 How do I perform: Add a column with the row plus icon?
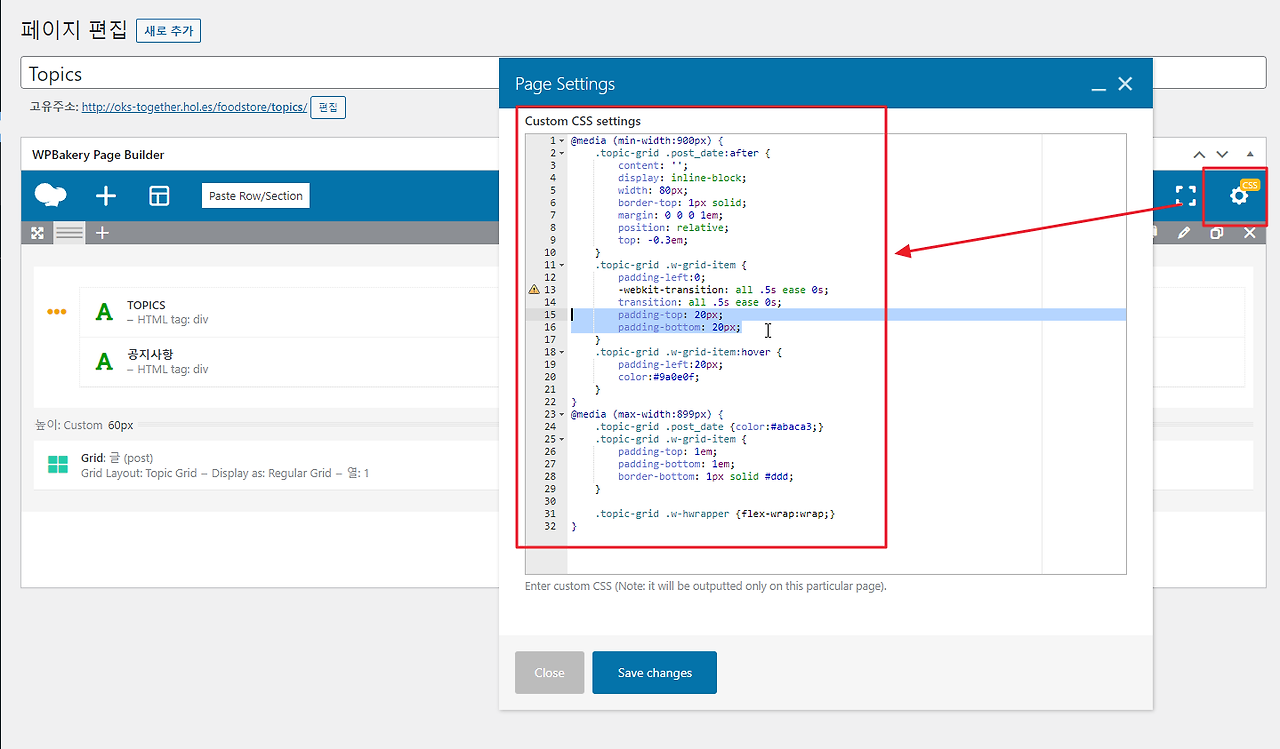coord(102,233)
